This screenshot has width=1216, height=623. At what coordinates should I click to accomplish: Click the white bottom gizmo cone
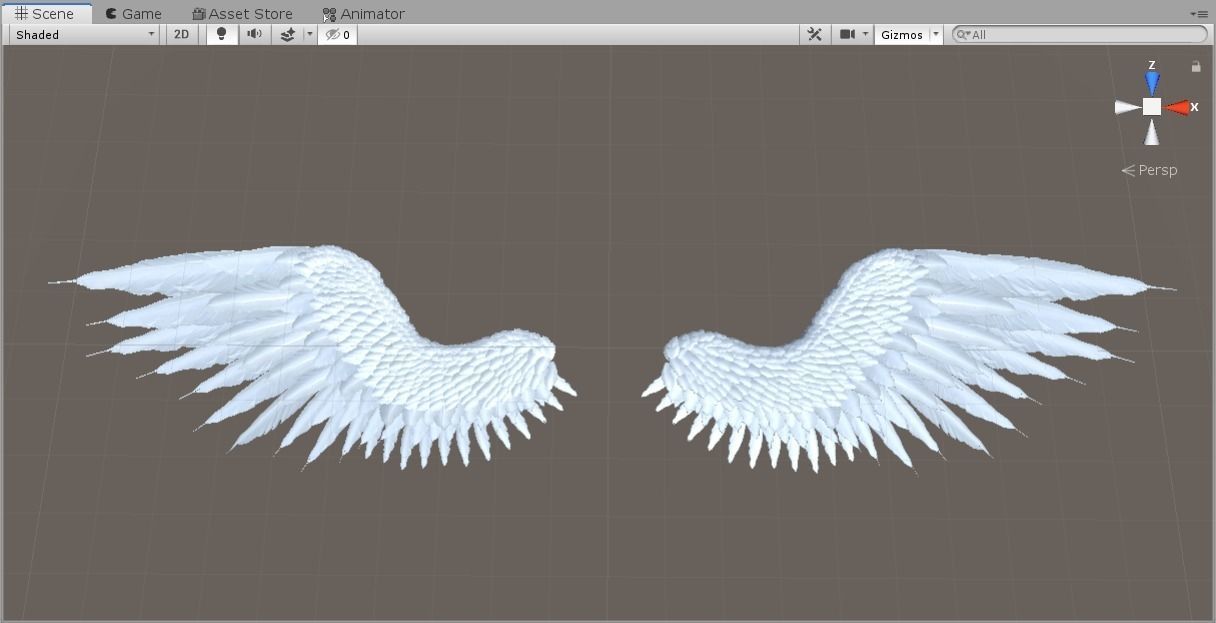pyautogui.click(x=1152, y=132)
